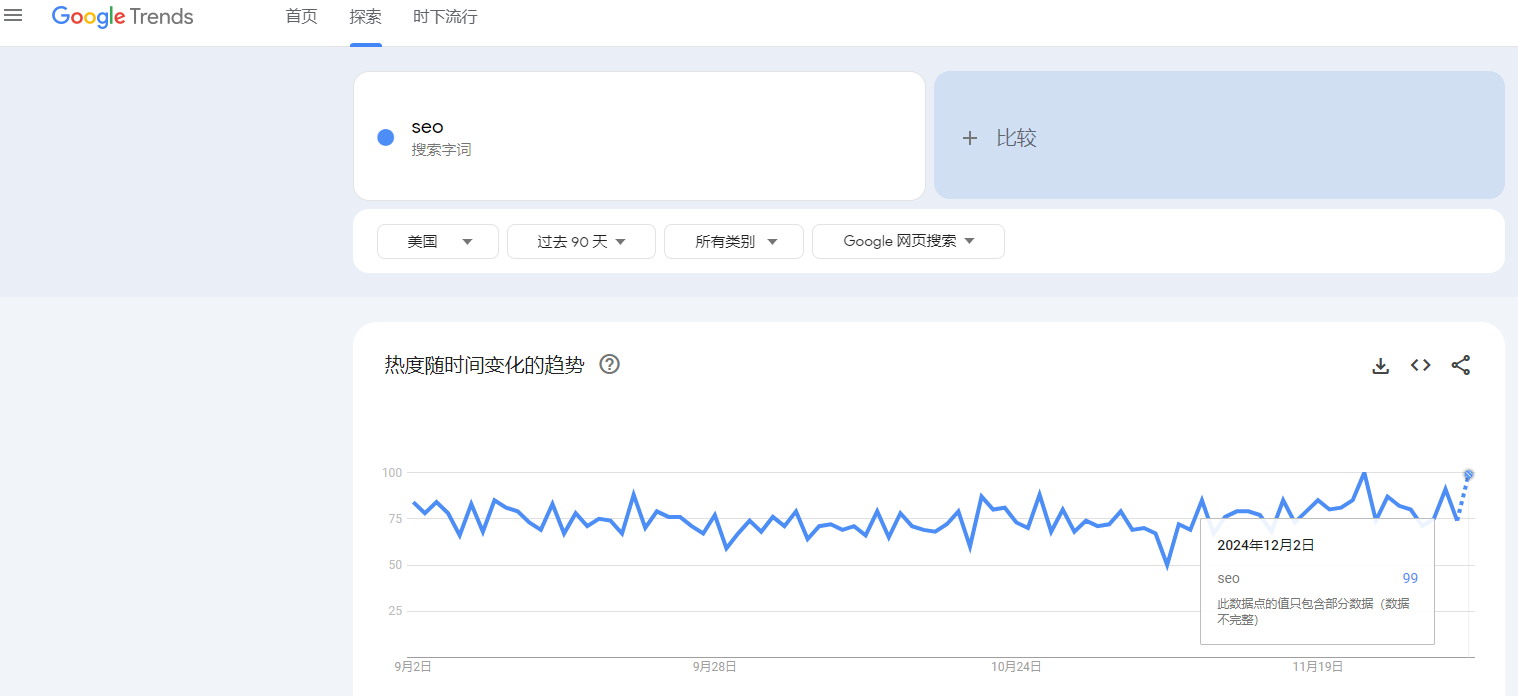Click the Google Trends logo
The image size is (1518, 696).
123,17
